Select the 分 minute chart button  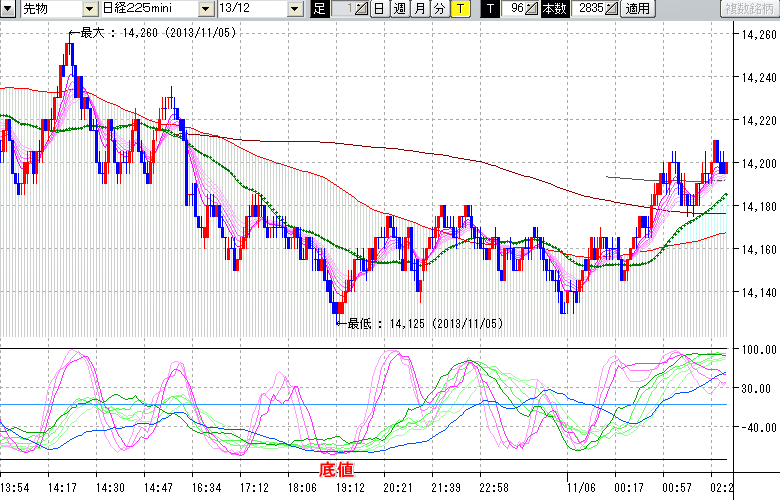pyautogui.click(x=439, y=9)
